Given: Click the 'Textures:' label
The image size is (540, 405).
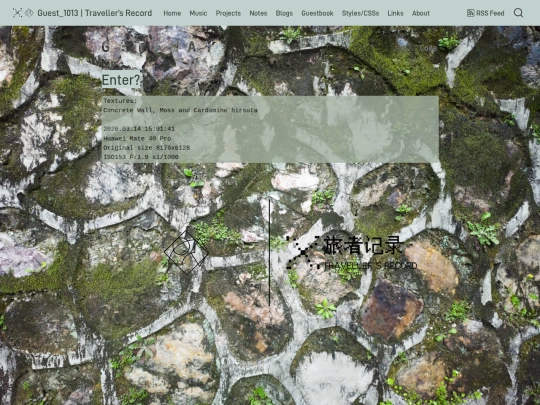Looking at the screenshot, I should pyautogui.click(x=120, y=101).
